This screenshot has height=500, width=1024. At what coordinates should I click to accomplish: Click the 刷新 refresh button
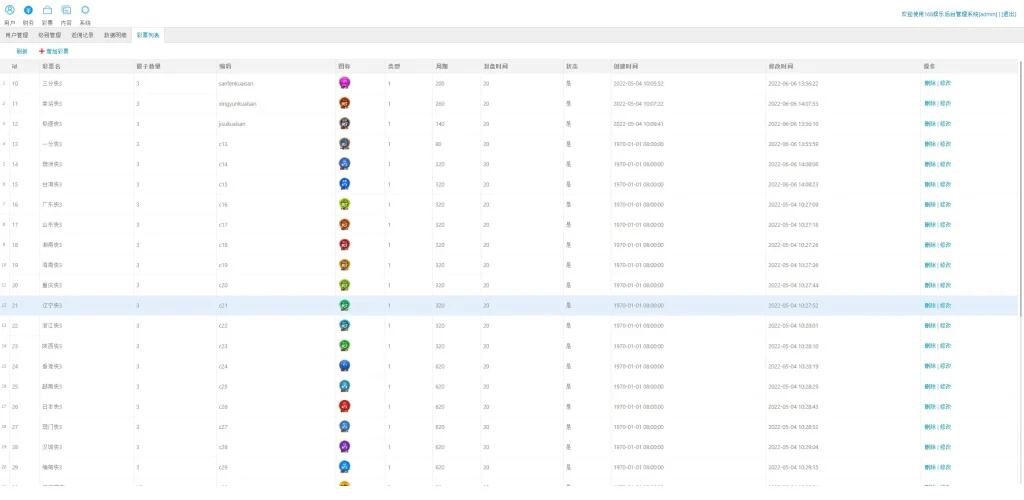22,51
